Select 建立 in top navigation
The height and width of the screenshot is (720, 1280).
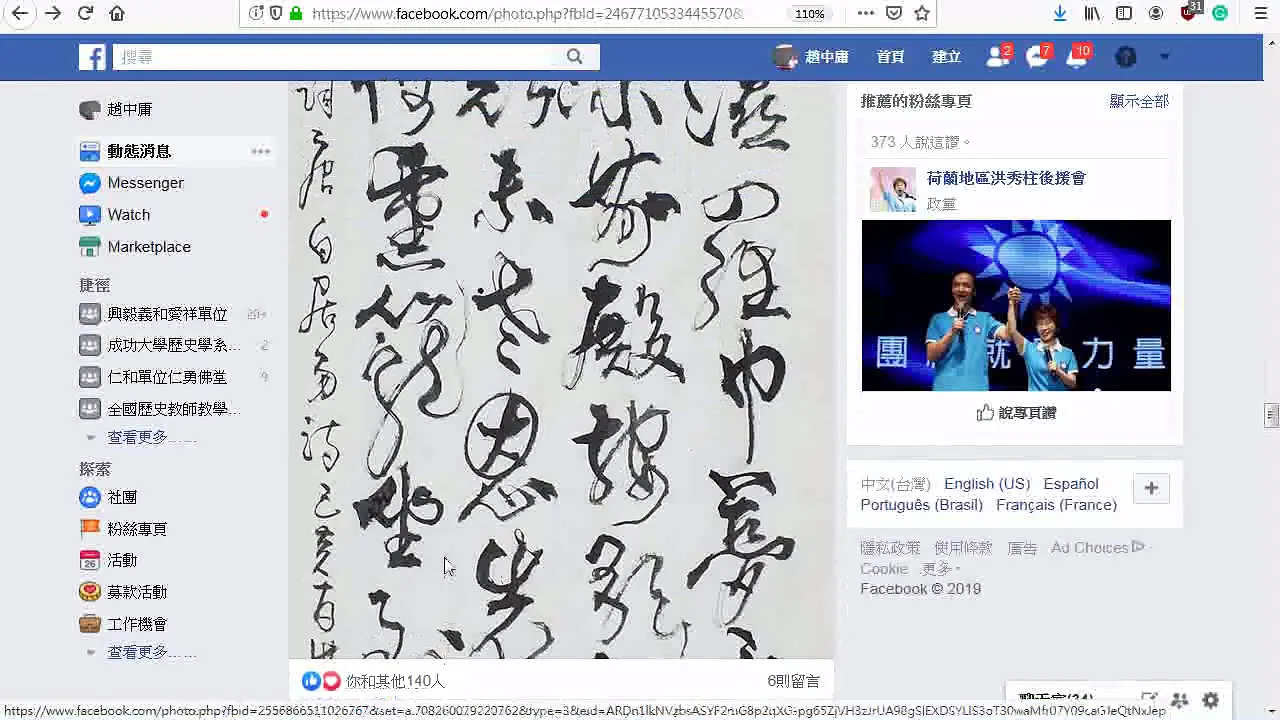pos(946,57)
